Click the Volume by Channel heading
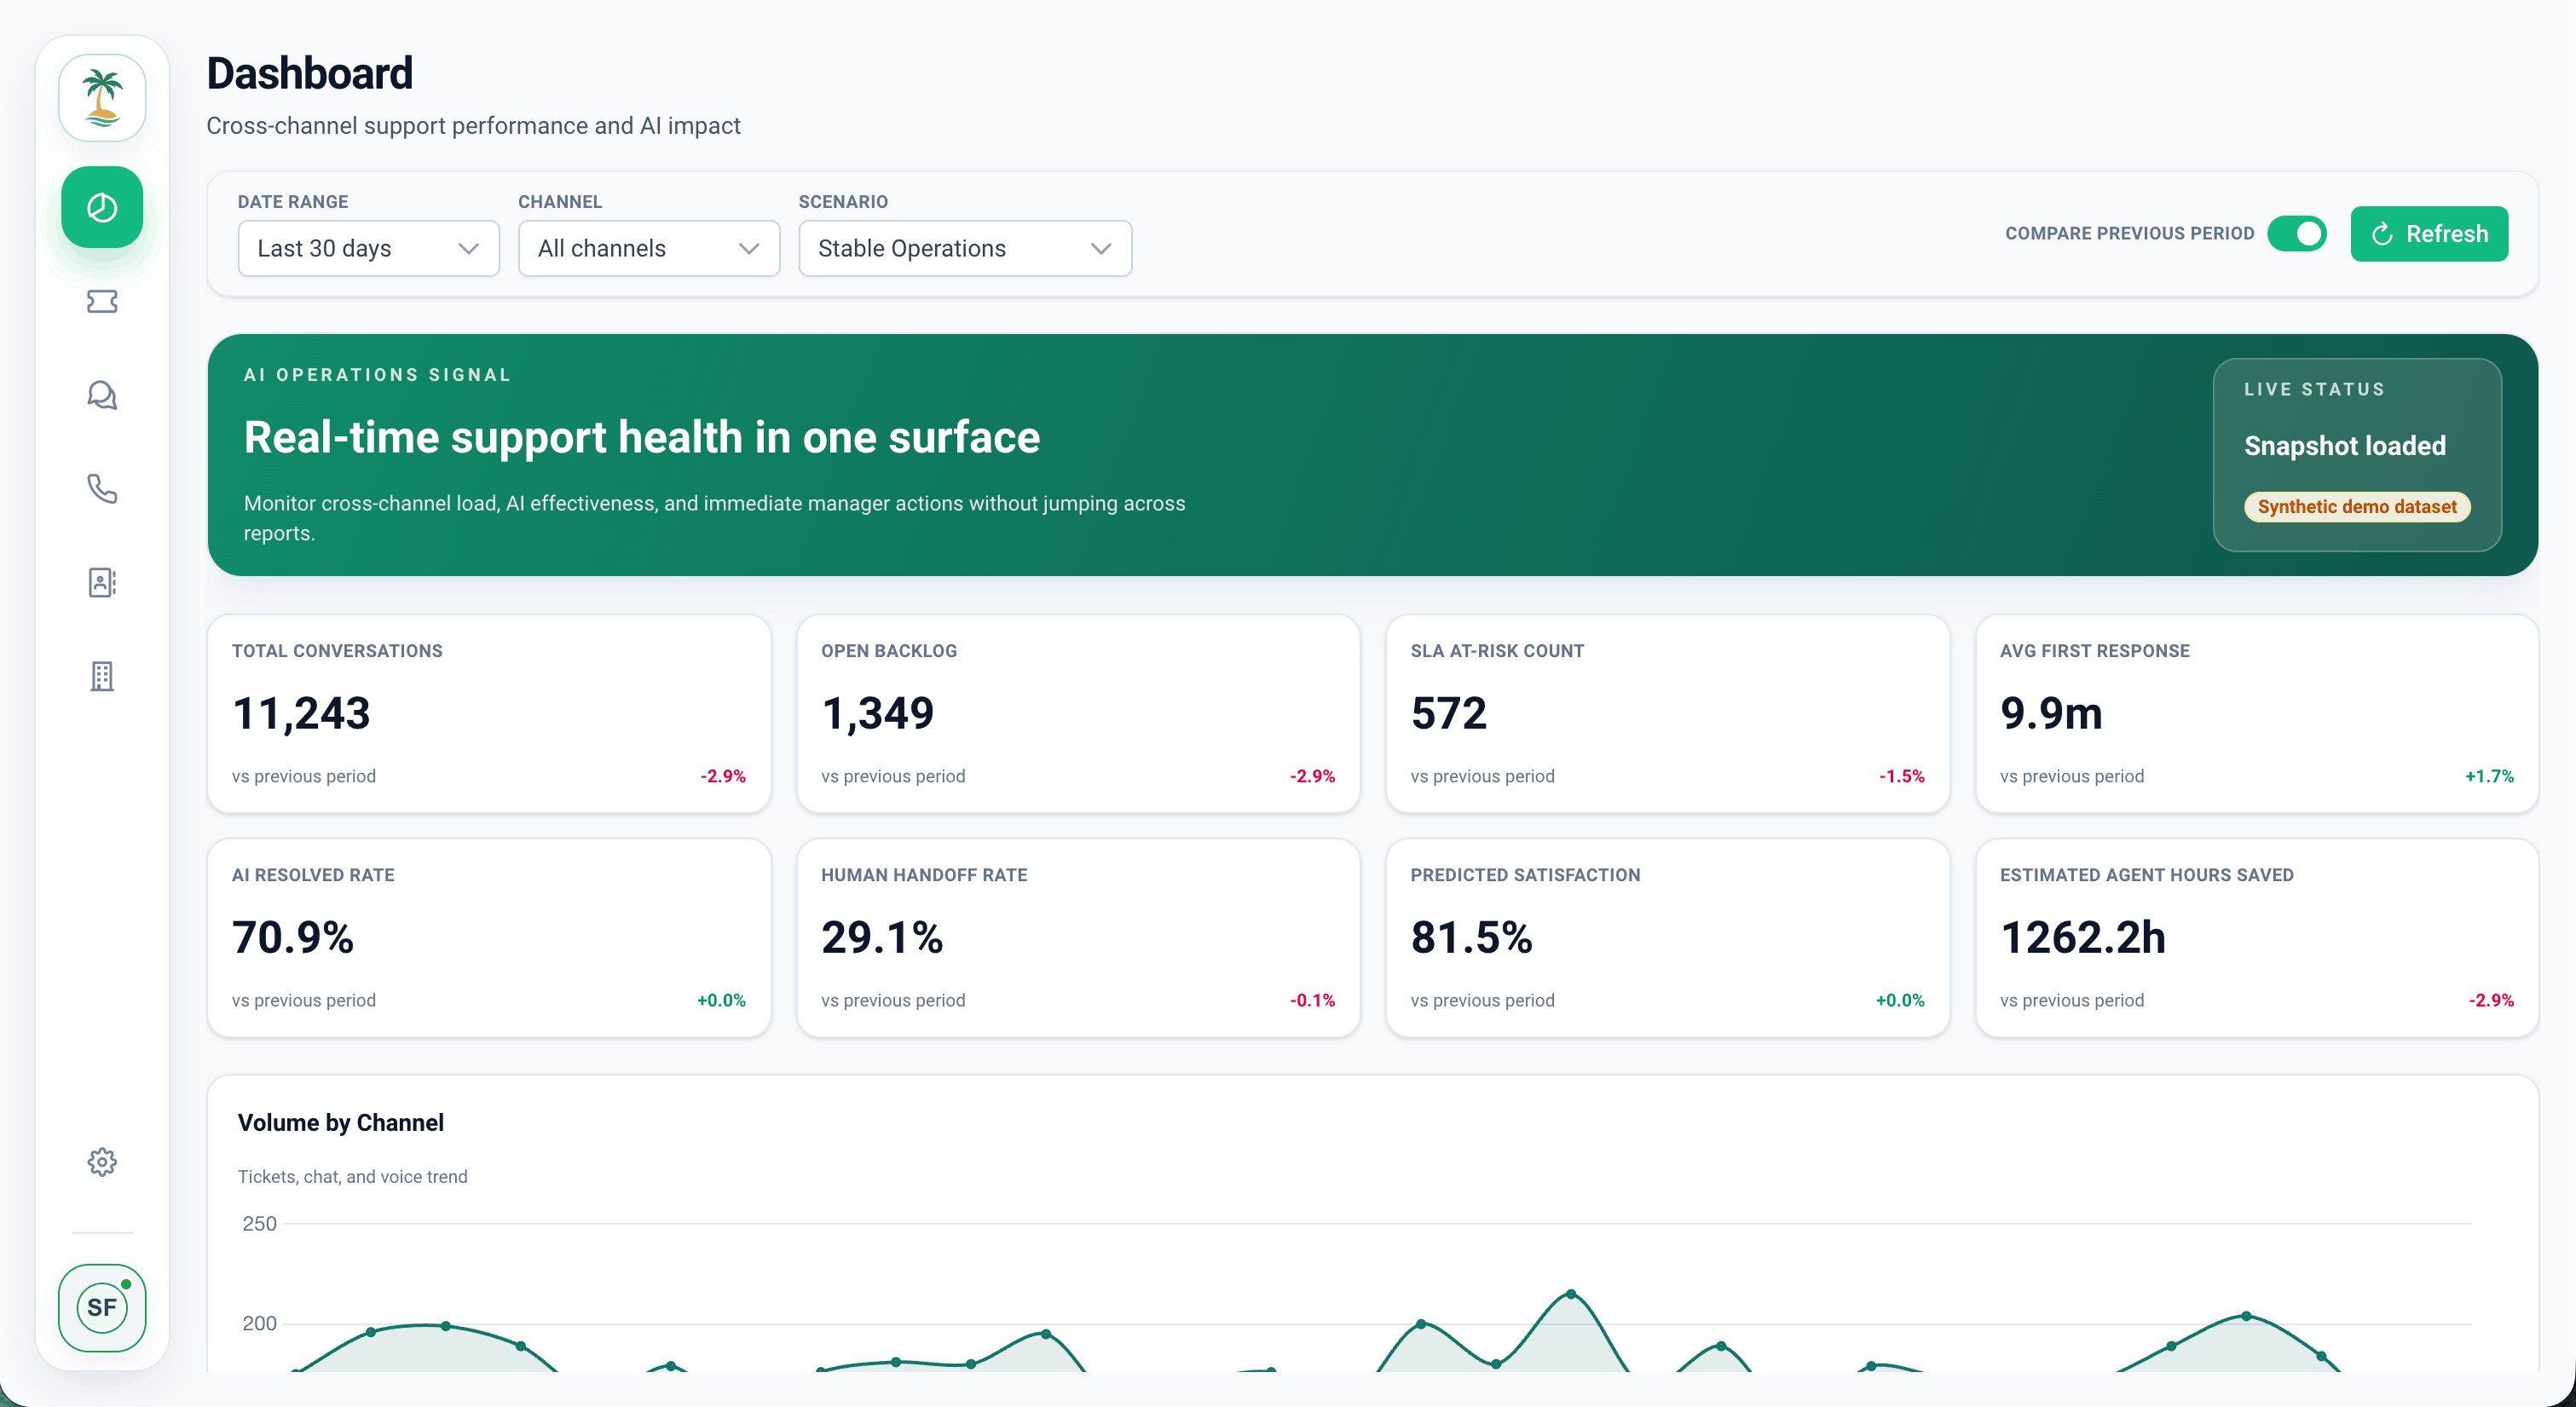2576x1407 pixels. (340, 1122)
